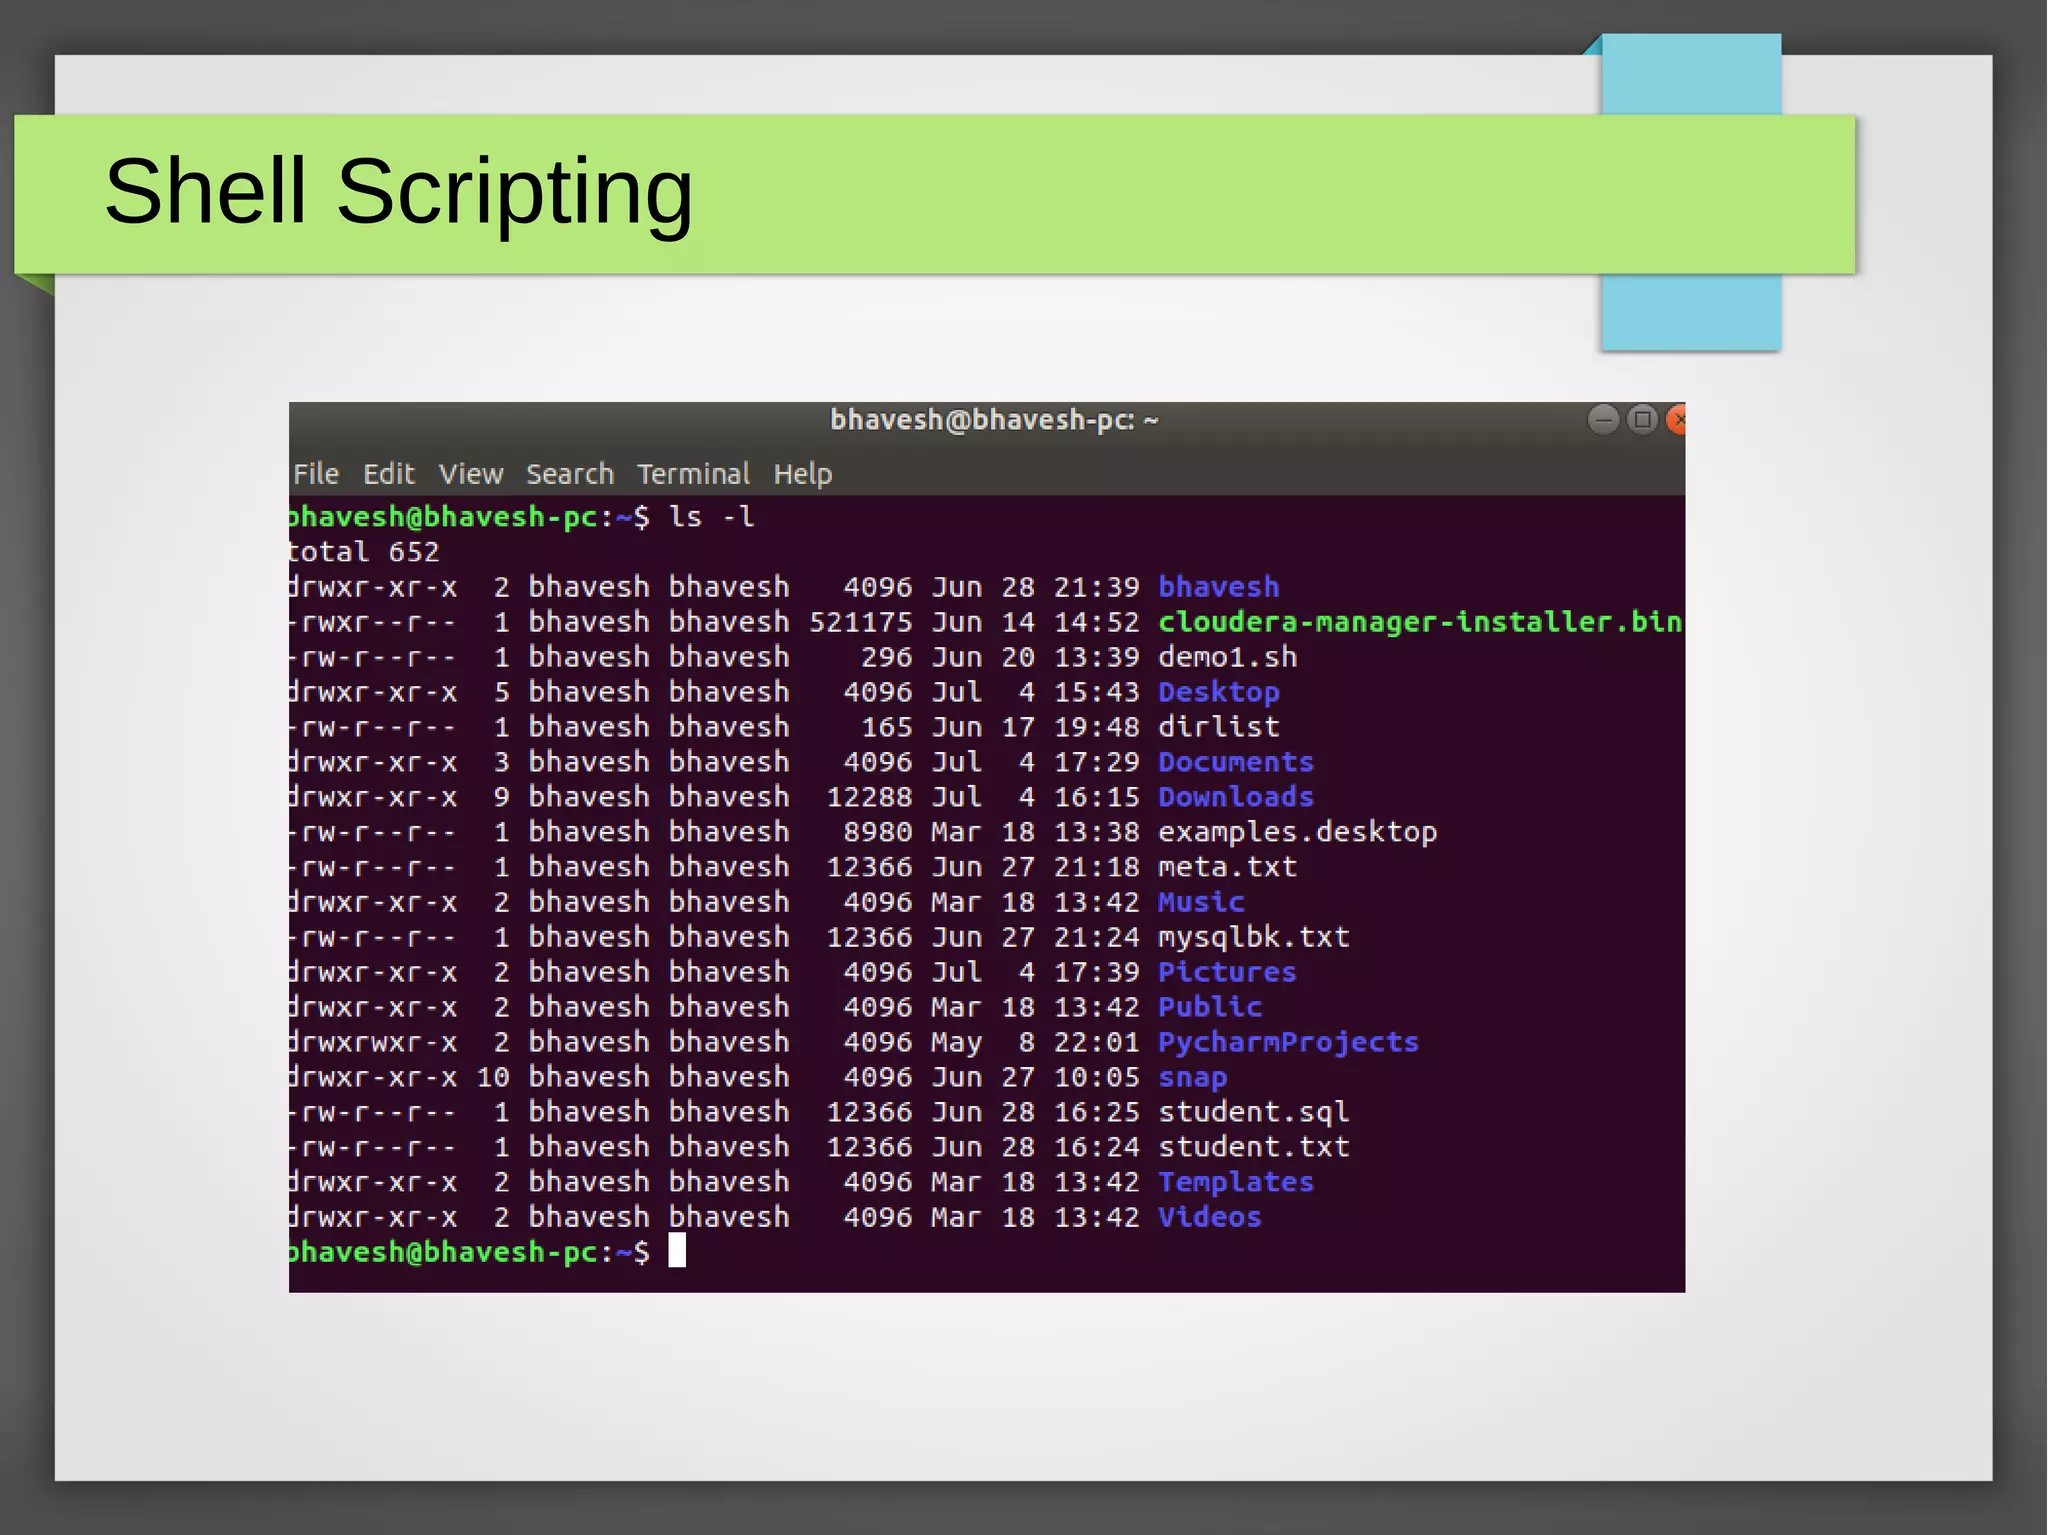Image resolution: width=2048 pixels, height=1535 pixels.
Task: Click the Documents directory name
Action: point(1235,762)
